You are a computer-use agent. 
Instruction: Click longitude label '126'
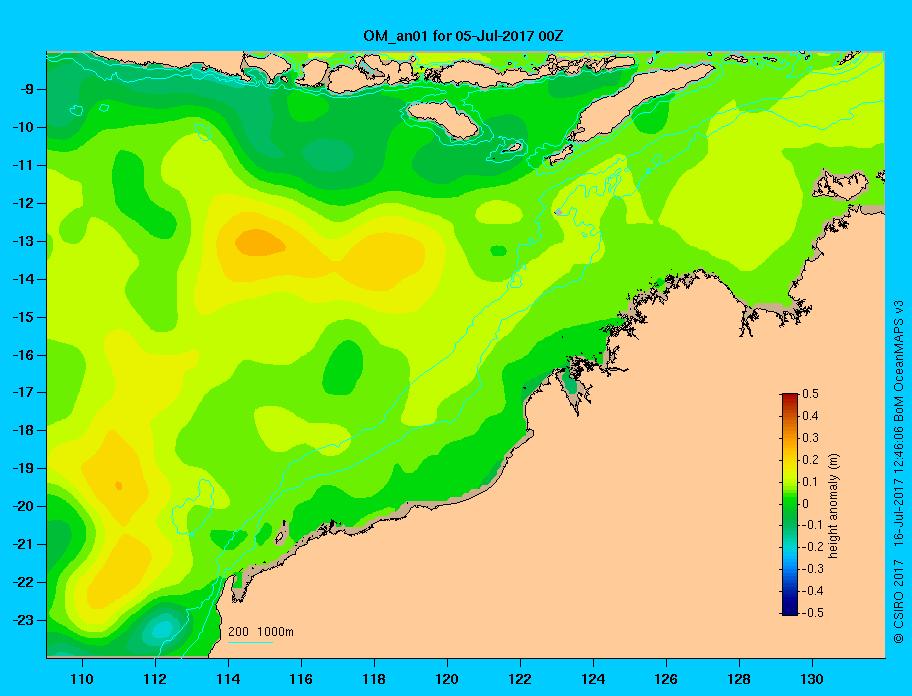pyautogui.click(x=666, y=679)
